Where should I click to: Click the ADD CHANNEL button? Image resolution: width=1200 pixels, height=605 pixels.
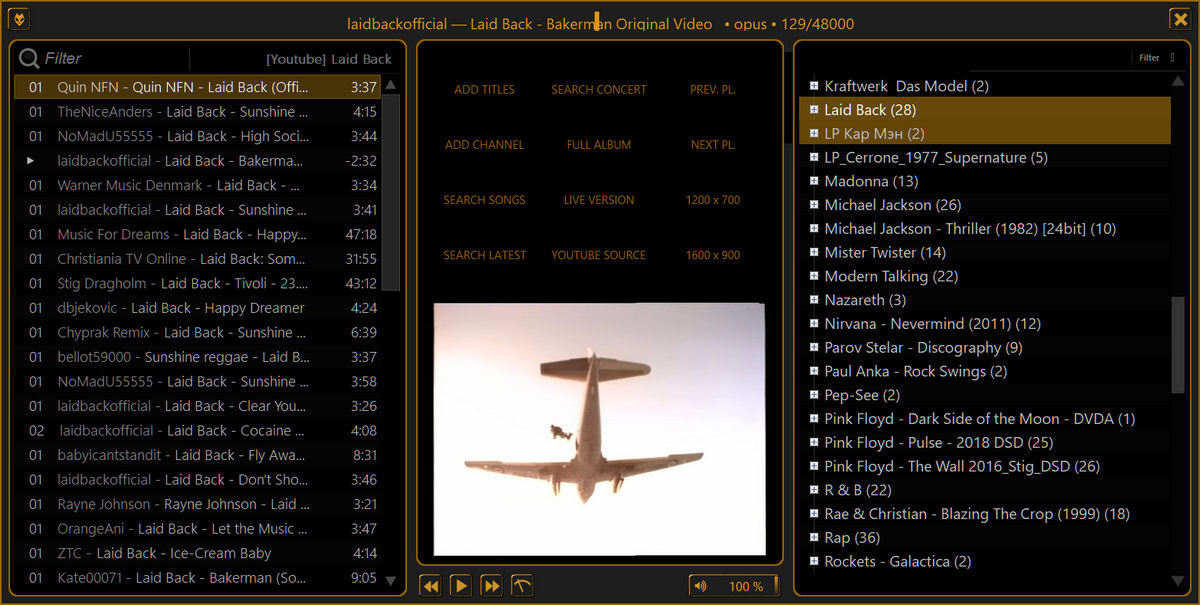pos(484,145)
